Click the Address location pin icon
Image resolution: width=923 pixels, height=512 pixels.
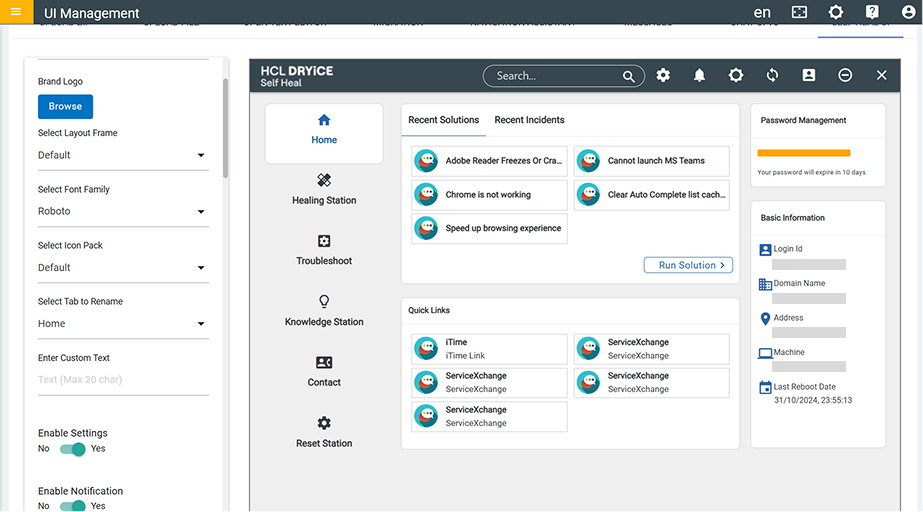click(765, 319)
